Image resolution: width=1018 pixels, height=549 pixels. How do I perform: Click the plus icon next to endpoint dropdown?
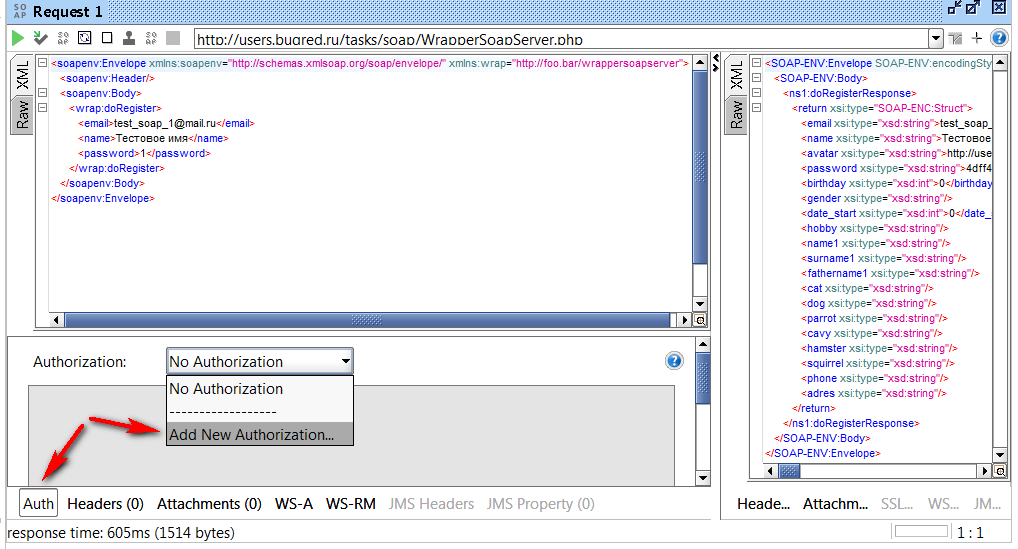[x=976, y=38]
